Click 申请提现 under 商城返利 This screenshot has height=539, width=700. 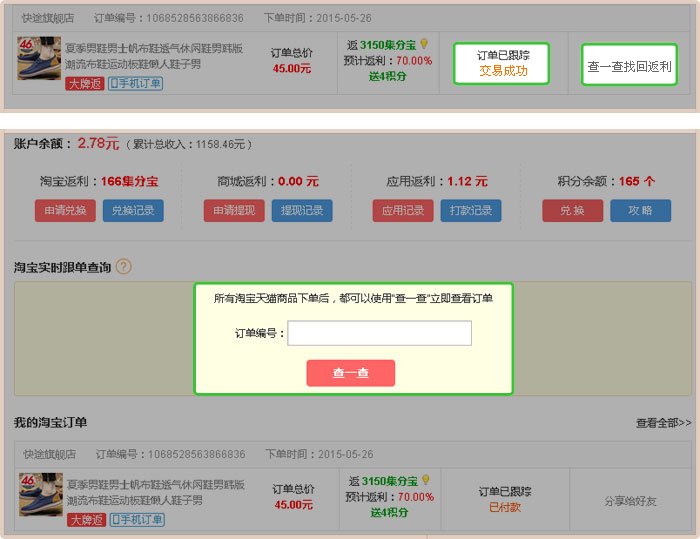(x=234, y=211)
